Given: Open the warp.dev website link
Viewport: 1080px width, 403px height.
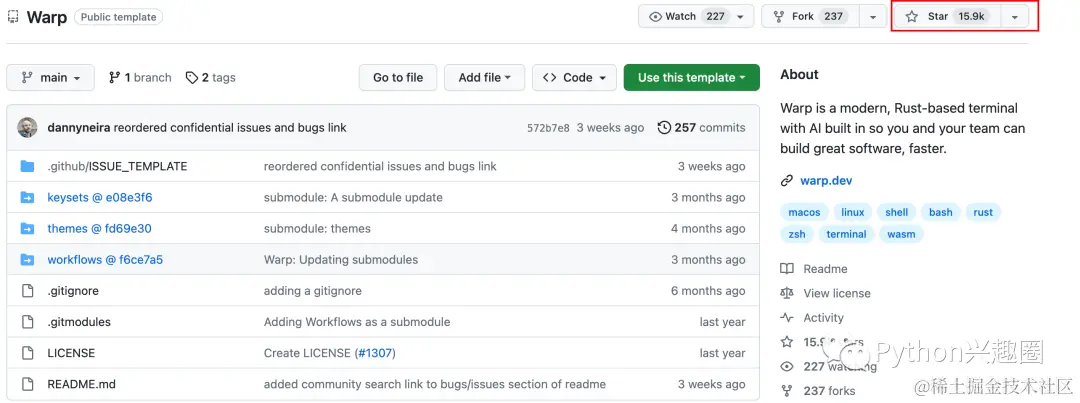Looking at the screenshot, I should 827,181.
